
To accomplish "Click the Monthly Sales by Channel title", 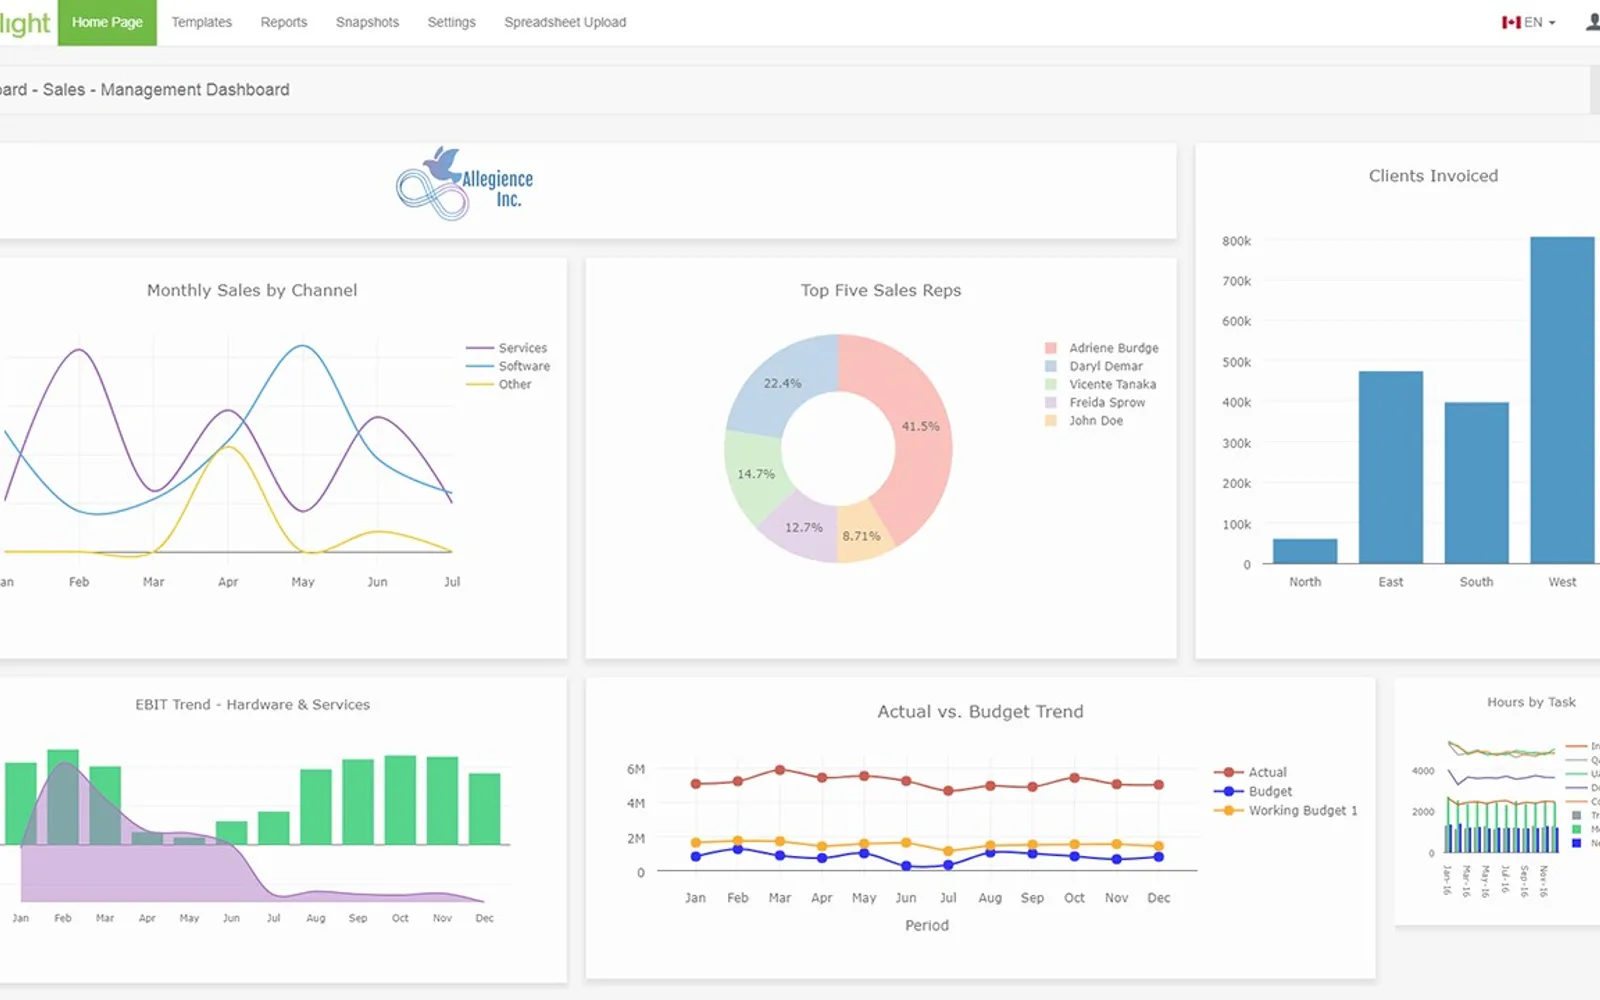I will coord(252,290).
